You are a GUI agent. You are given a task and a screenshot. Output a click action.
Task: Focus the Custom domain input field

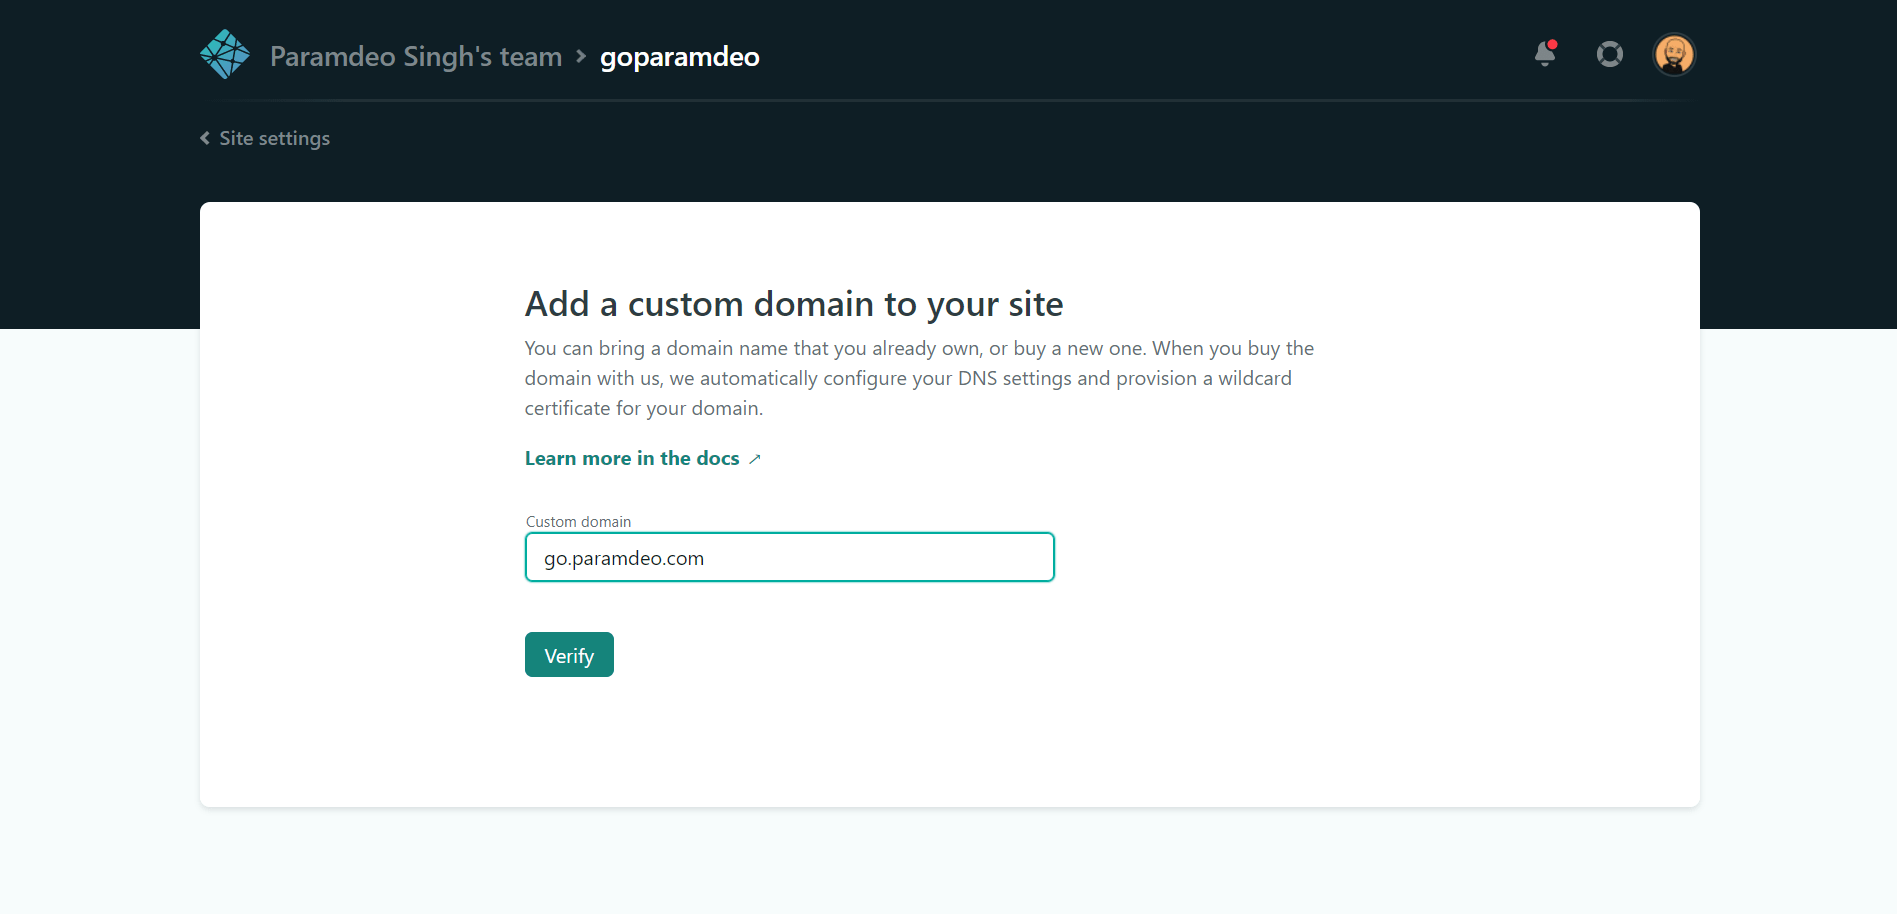[790, 557]
